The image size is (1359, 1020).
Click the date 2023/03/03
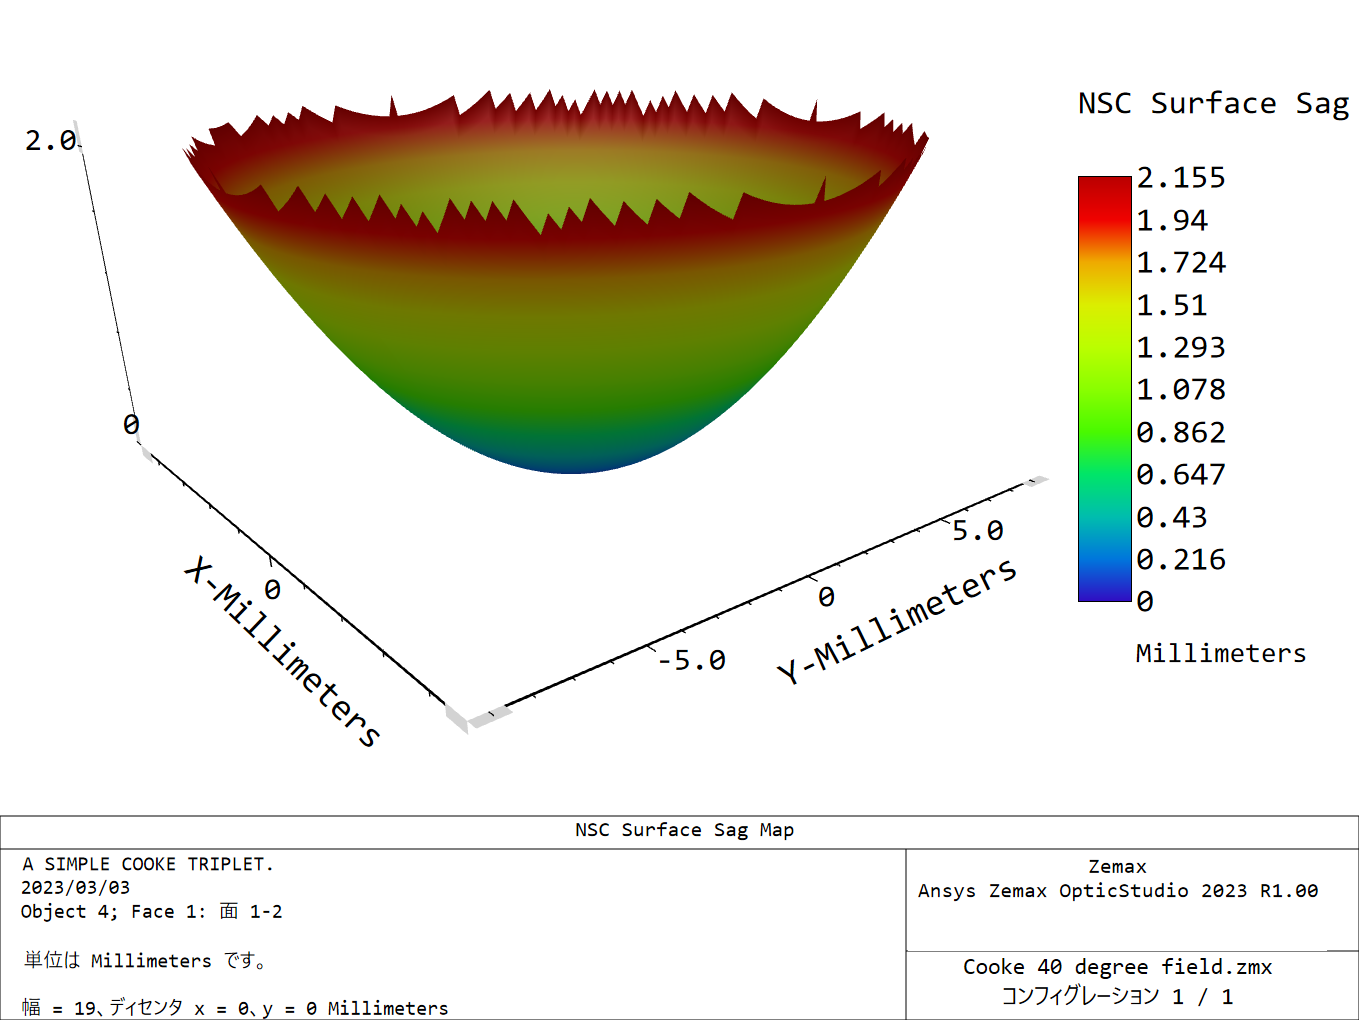tap(76, 888)
